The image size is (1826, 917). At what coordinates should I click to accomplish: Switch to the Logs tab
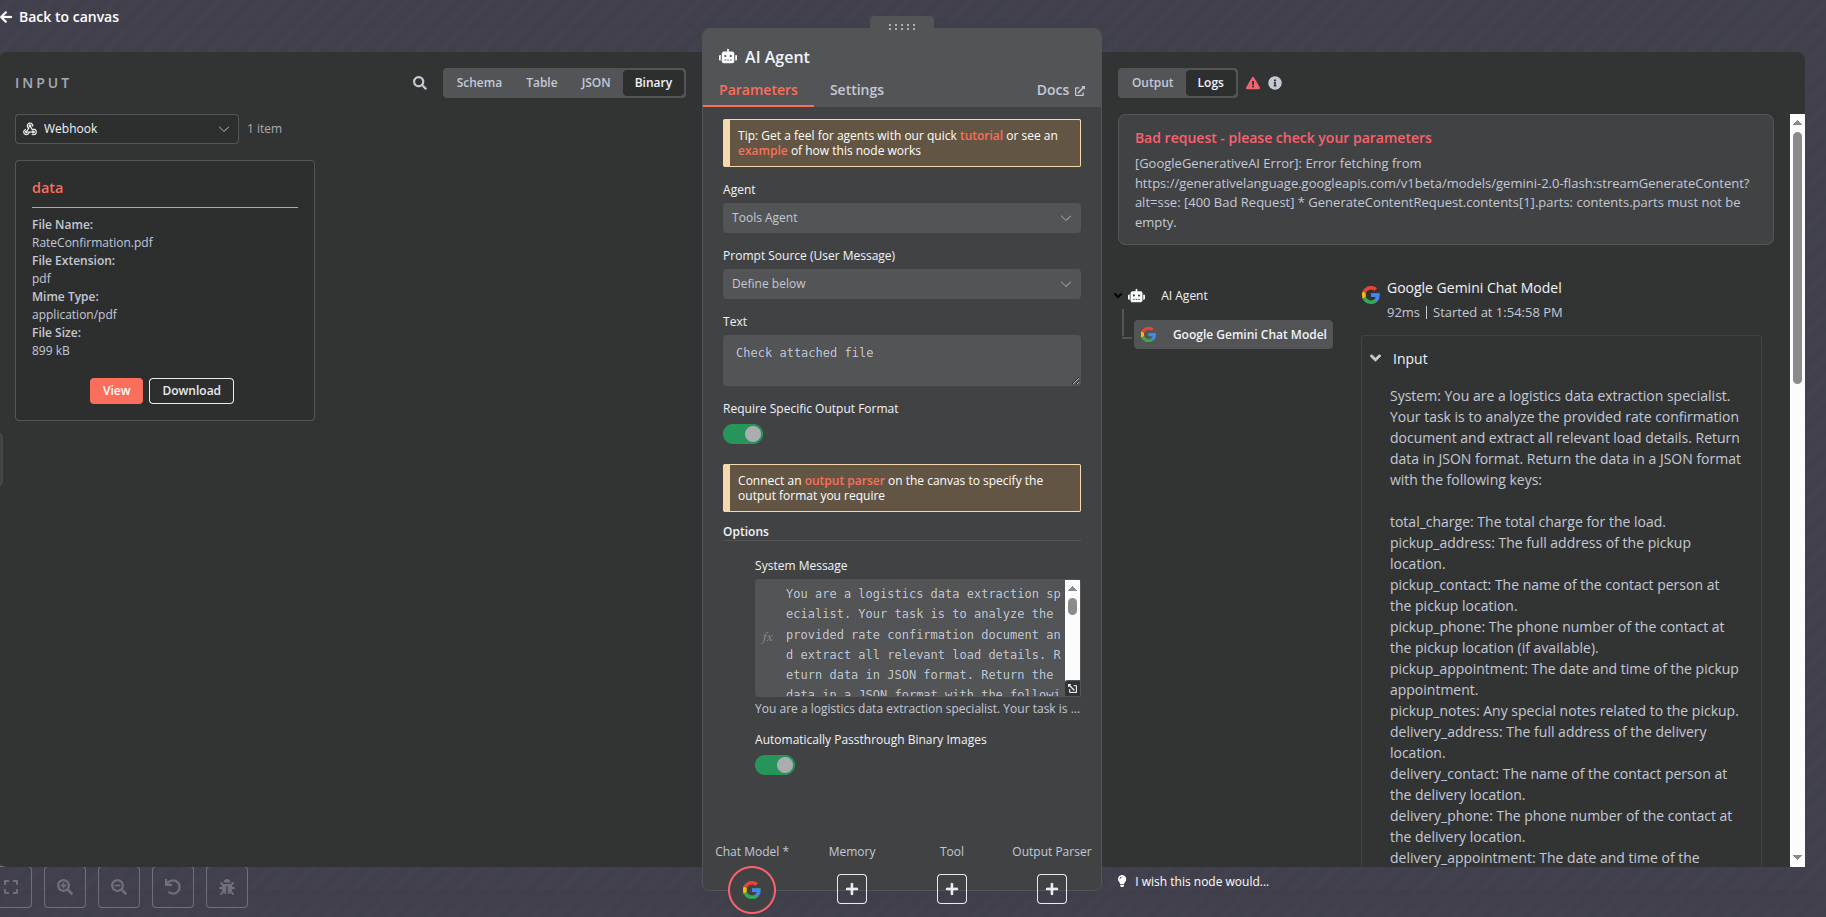(x=1211, y=83)
